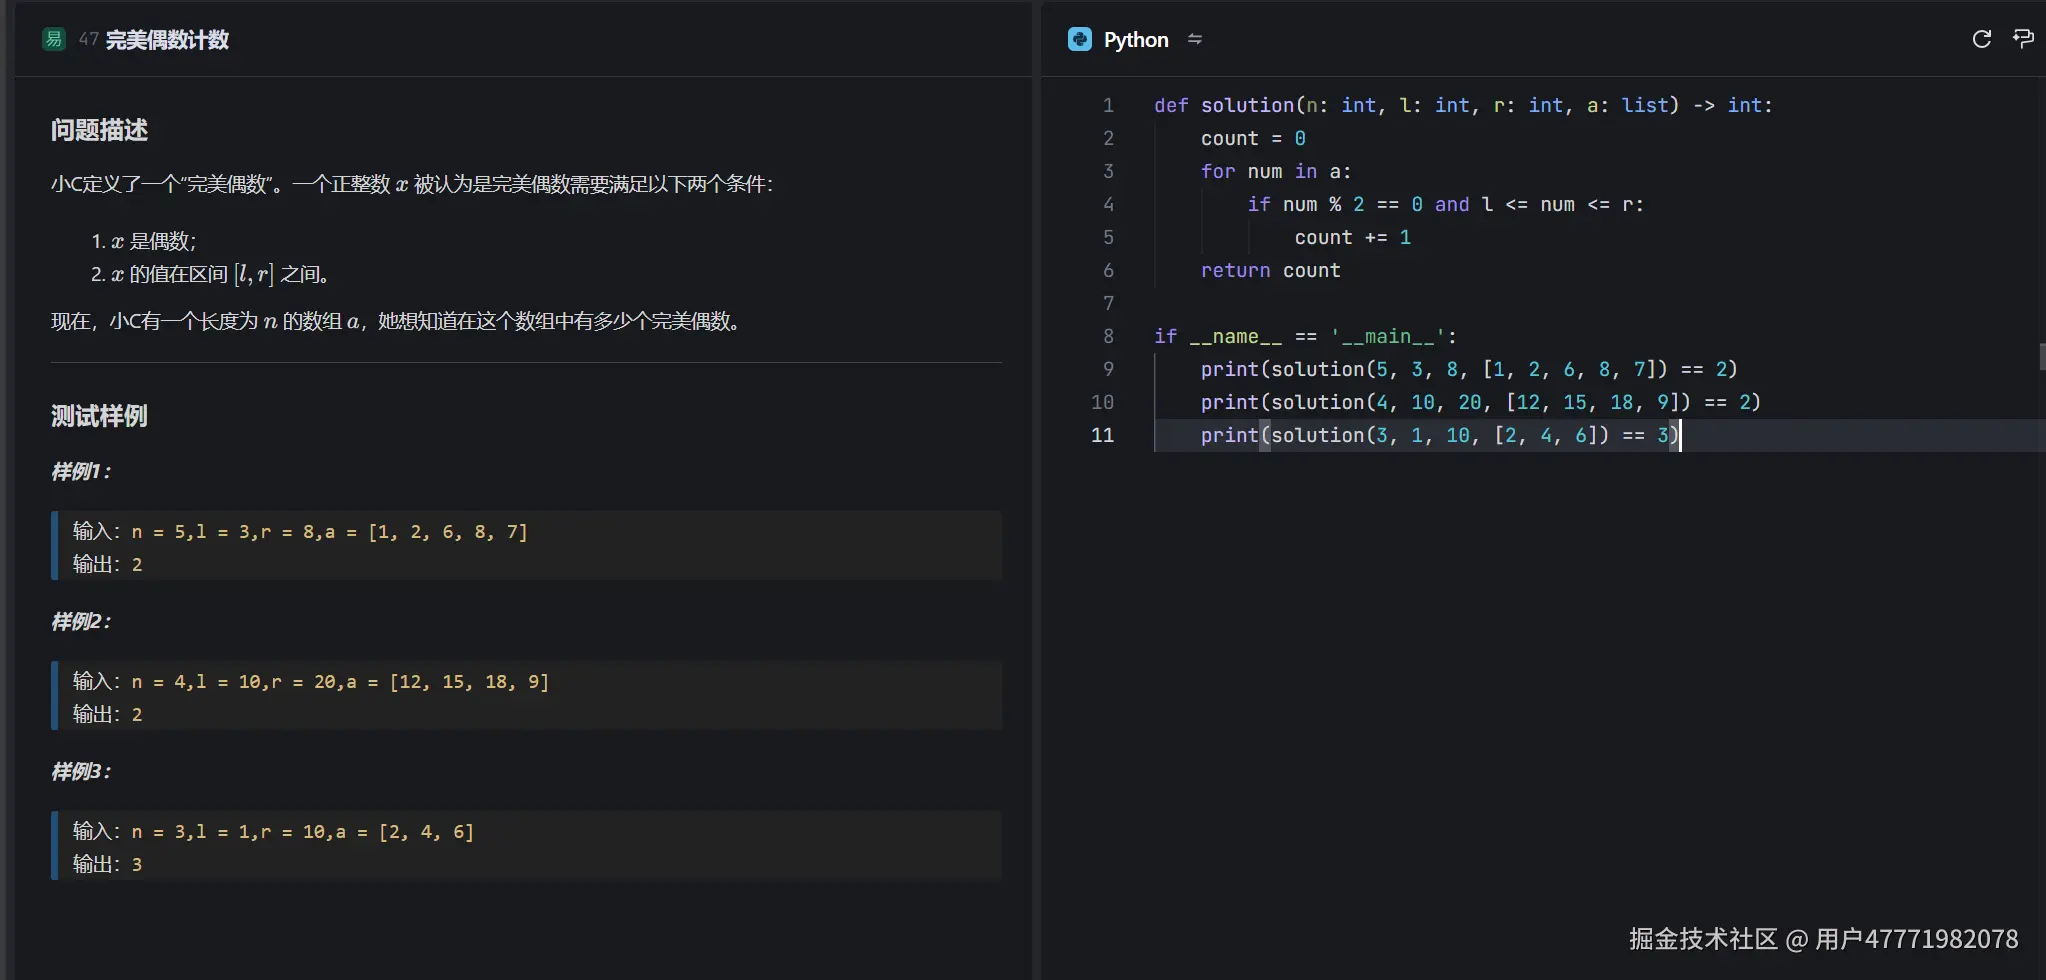Click the 样例3 block with [2, 4, 6]
This screenshot has height=980, width=2046.
(526, 846)
